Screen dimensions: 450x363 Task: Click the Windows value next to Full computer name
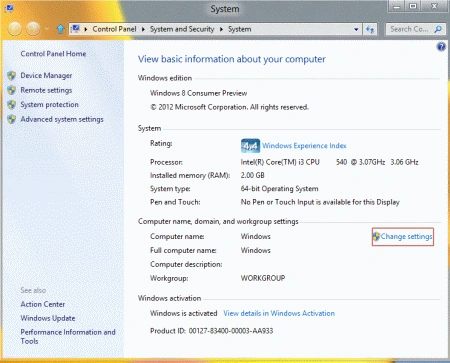click(x=256, y=250)
